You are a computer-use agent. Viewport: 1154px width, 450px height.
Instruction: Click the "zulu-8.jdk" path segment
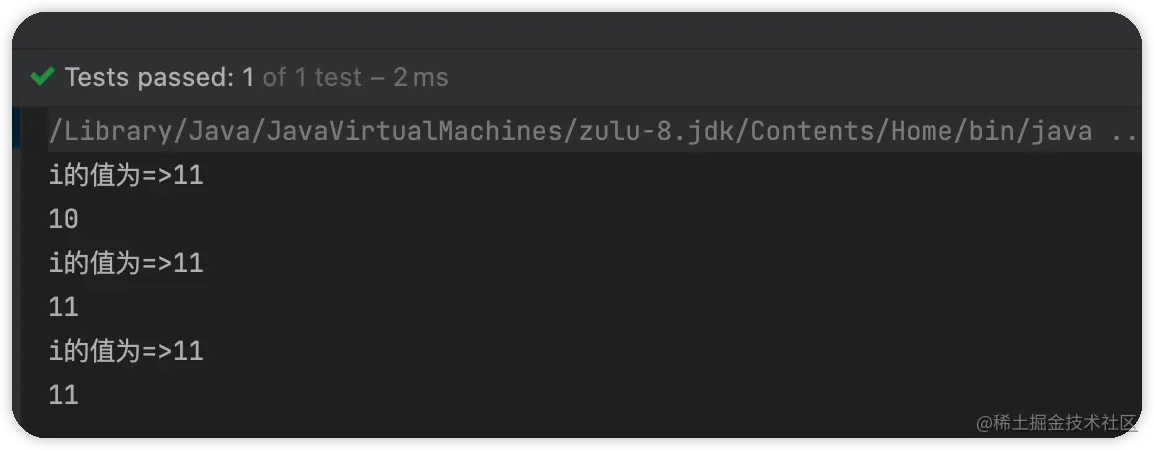648,132
